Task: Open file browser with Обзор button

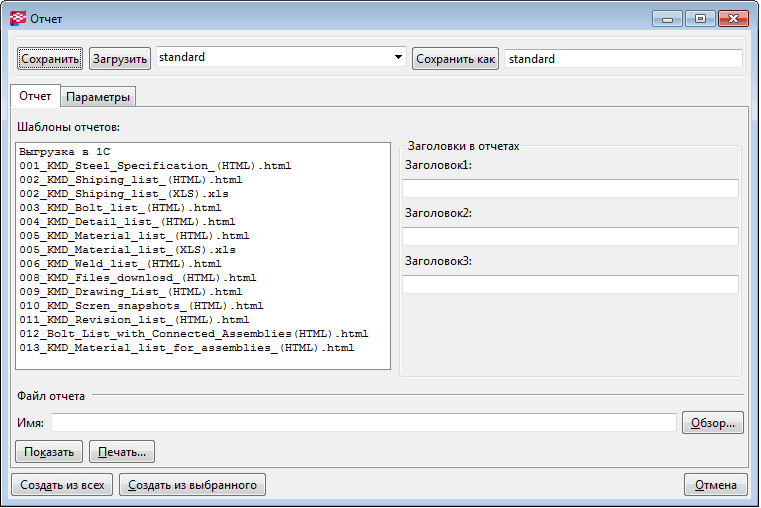Action: [x=713, y=423]
